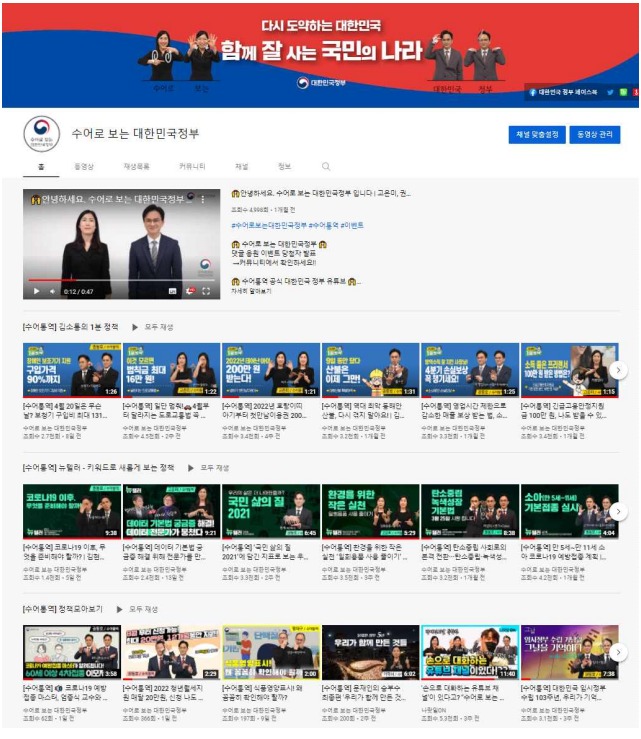Screen dimensions: 641x739
Task: Click '모두 재생' play icon for 김소통의 1분 정책
Action: (139, 327)
